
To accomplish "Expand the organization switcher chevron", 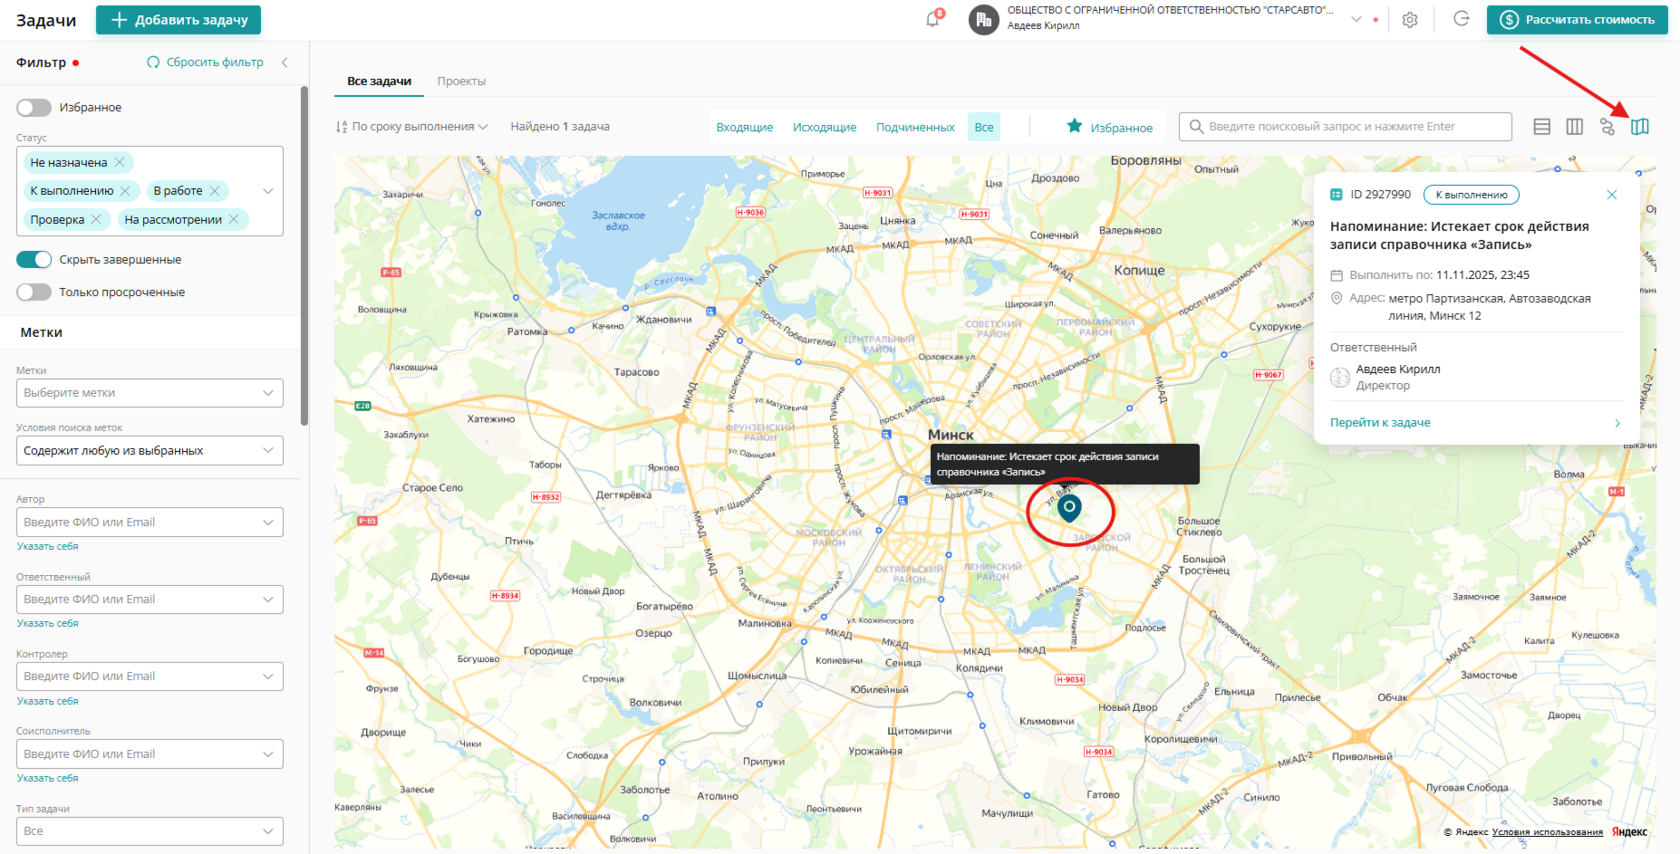I will [1356, 19].
